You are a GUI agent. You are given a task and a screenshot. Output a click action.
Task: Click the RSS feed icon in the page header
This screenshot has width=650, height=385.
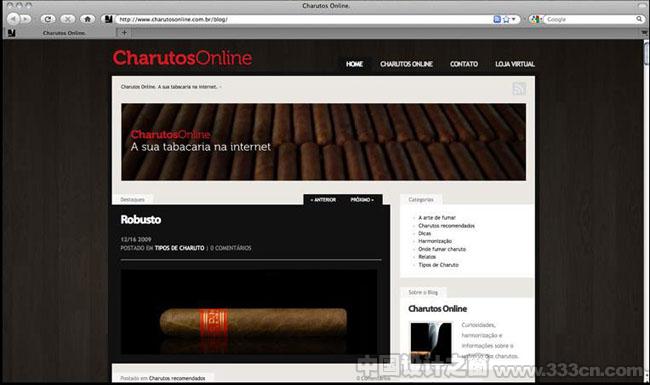coord(519,88)
